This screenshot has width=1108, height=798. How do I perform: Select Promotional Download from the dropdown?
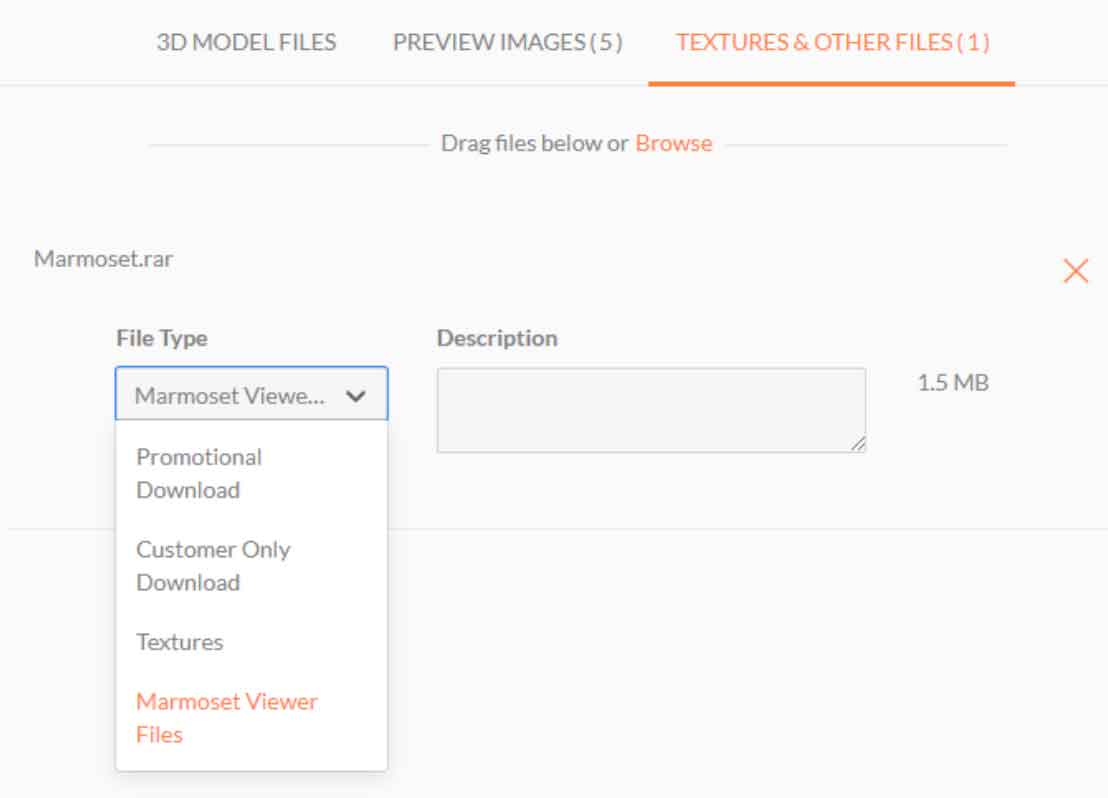(199, 473)
